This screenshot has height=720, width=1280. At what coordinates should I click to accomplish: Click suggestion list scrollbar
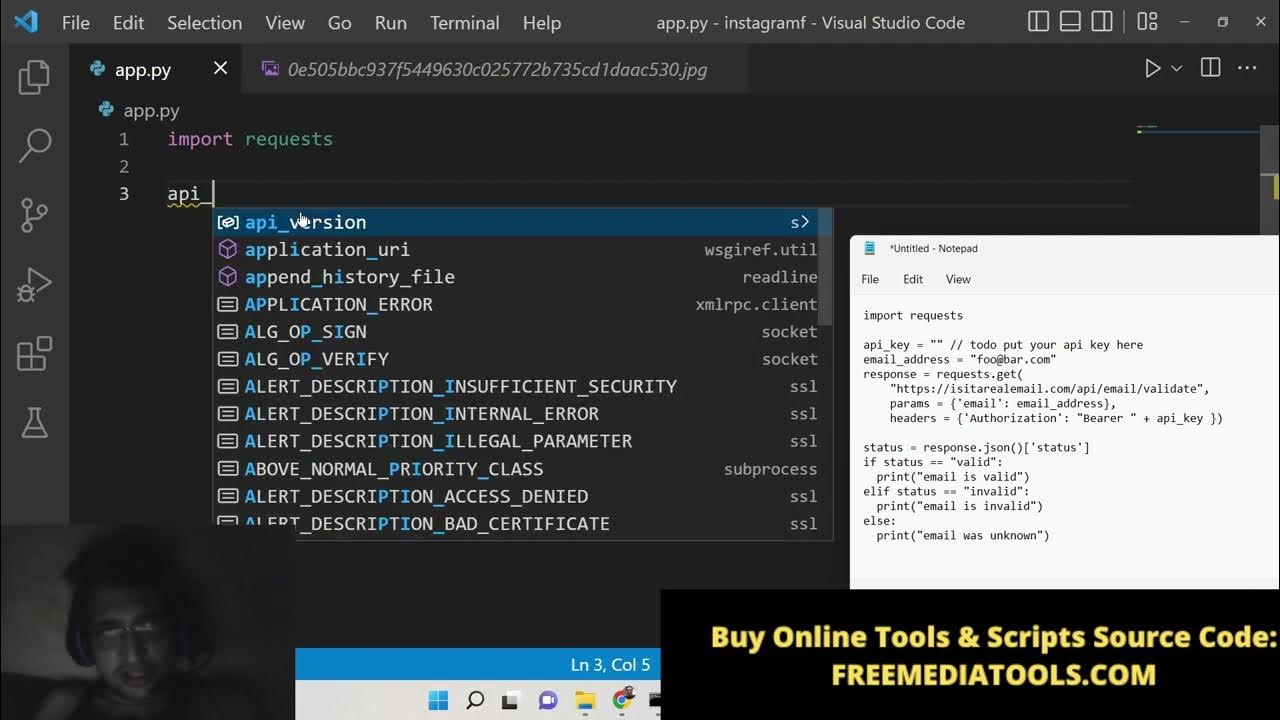826,267
